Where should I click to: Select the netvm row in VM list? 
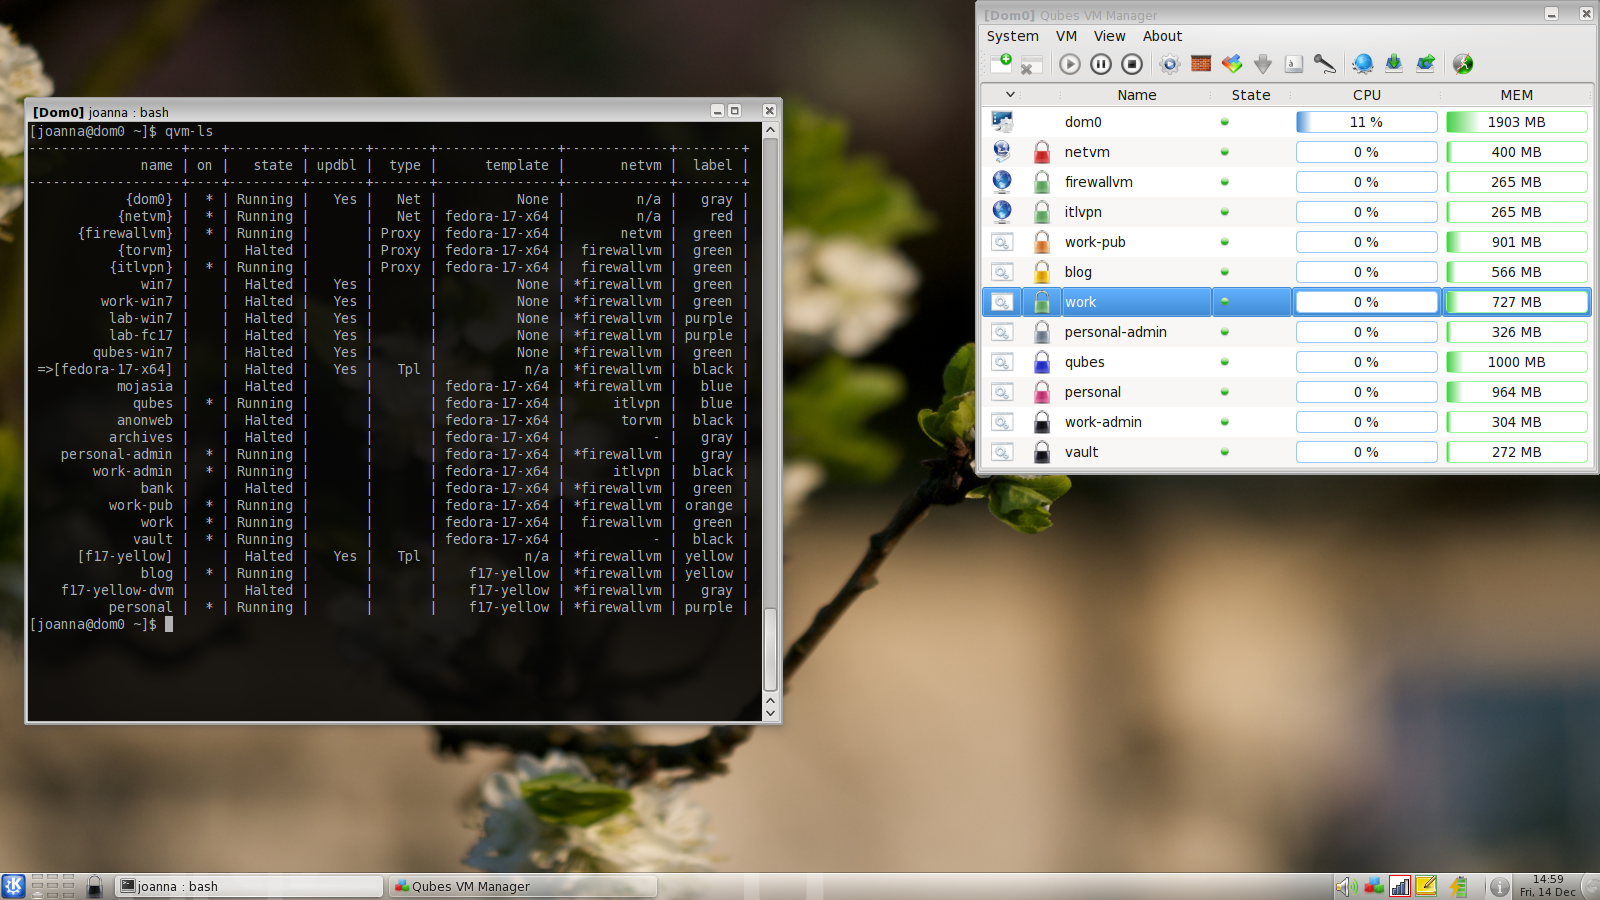1287,152
